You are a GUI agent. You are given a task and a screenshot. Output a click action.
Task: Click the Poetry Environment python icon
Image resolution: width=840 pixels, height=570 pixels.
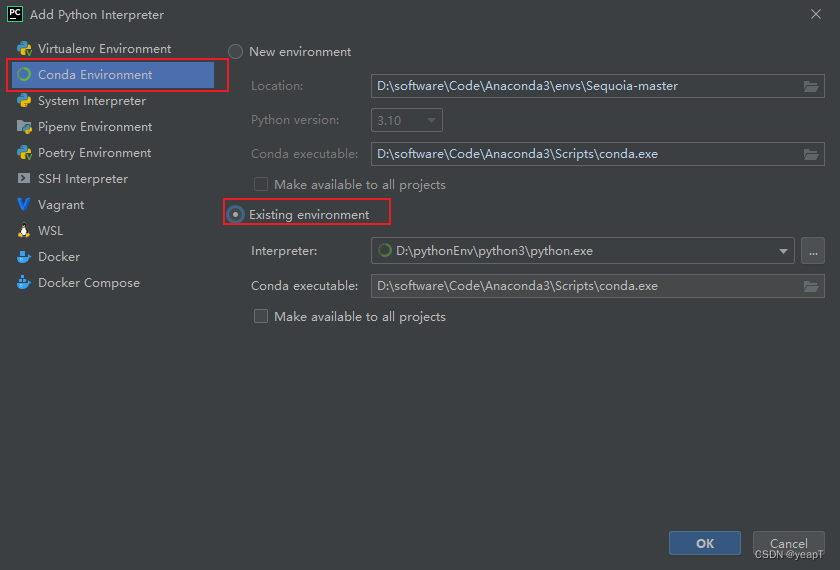24,153
